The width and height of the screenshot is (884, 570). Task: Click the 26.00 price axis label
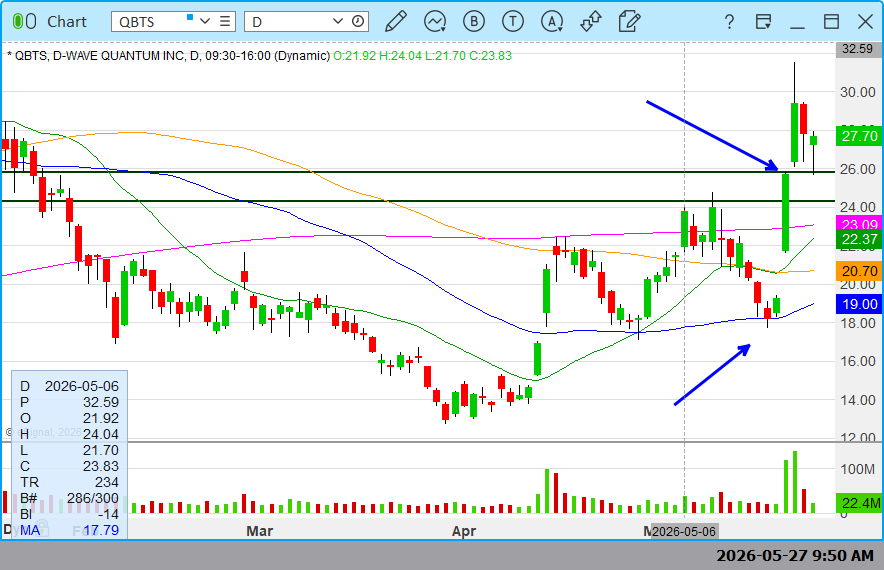pyautogui.click(x=858, y=169)
